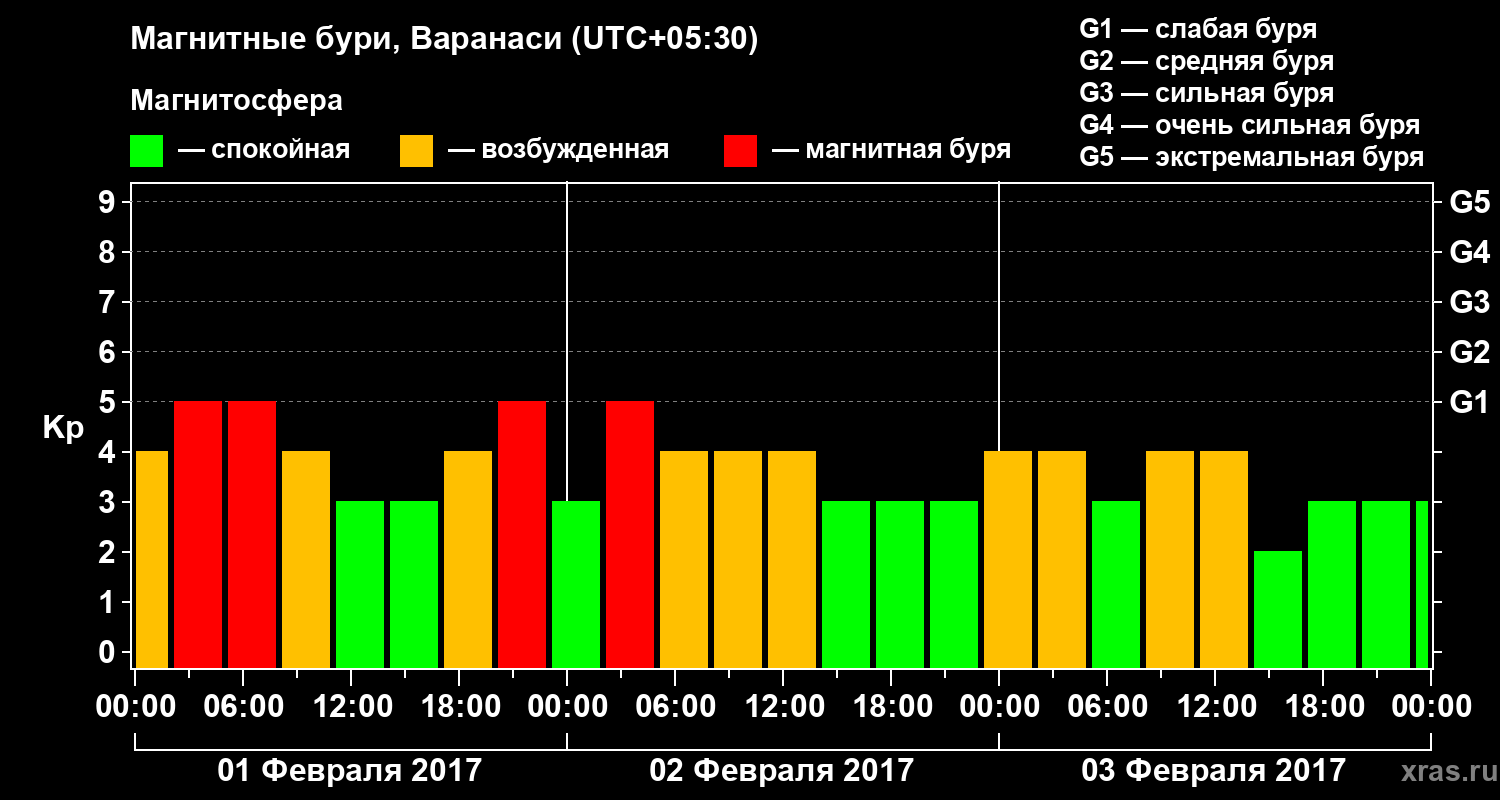1500x800 pixels.
Task: Click the '— магнитная буря' legend label
Action: [891, 150]
